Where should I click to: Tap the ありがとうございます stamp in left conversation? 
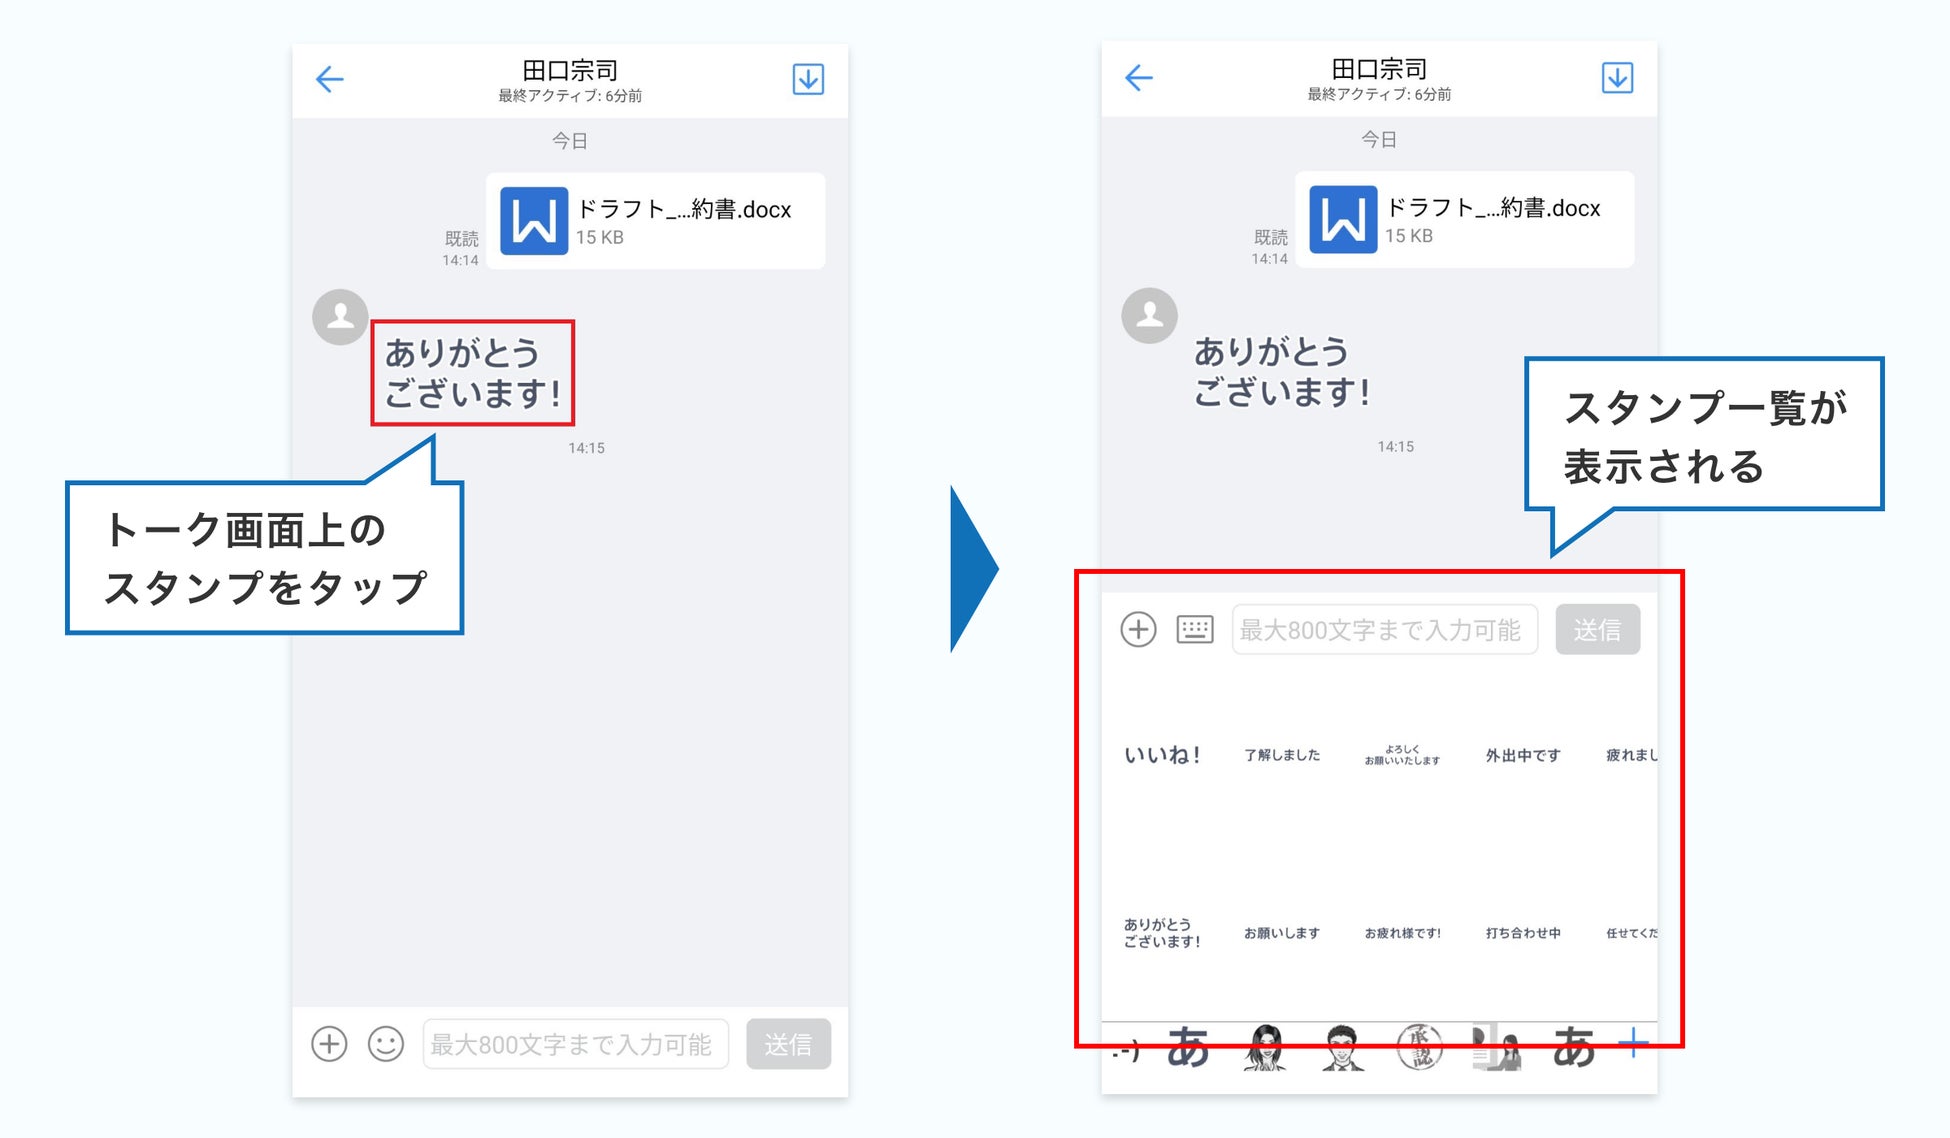coord(472,373)
